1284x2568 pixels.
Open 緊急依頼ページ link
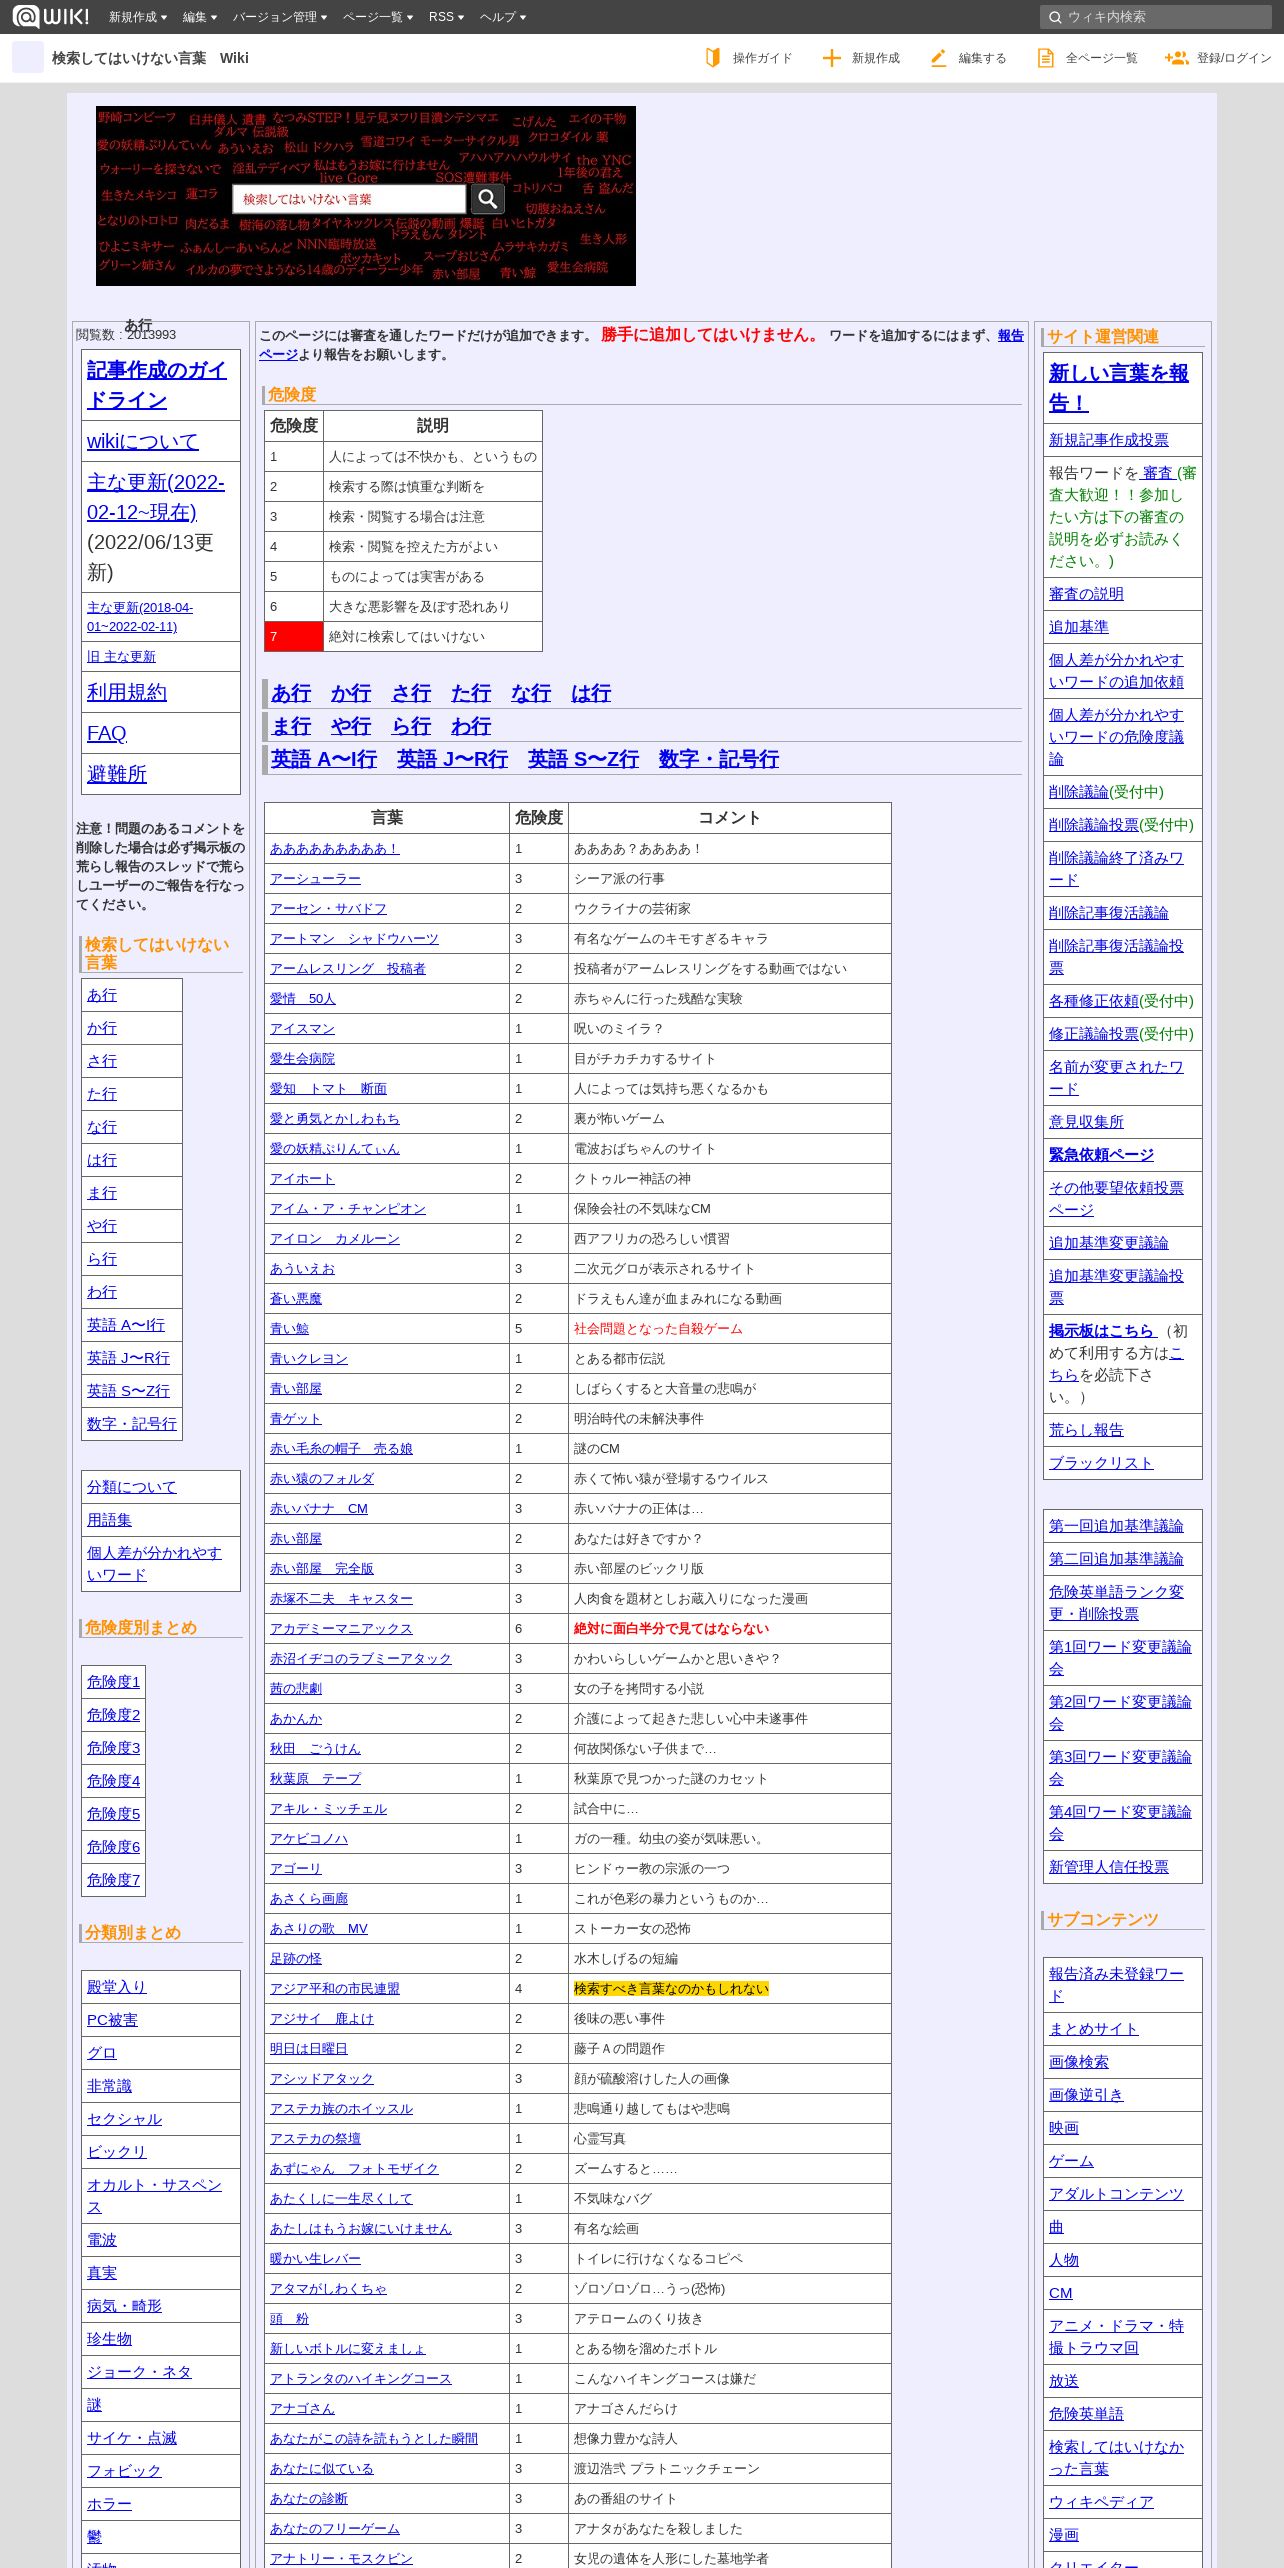coord(1101,1154)
